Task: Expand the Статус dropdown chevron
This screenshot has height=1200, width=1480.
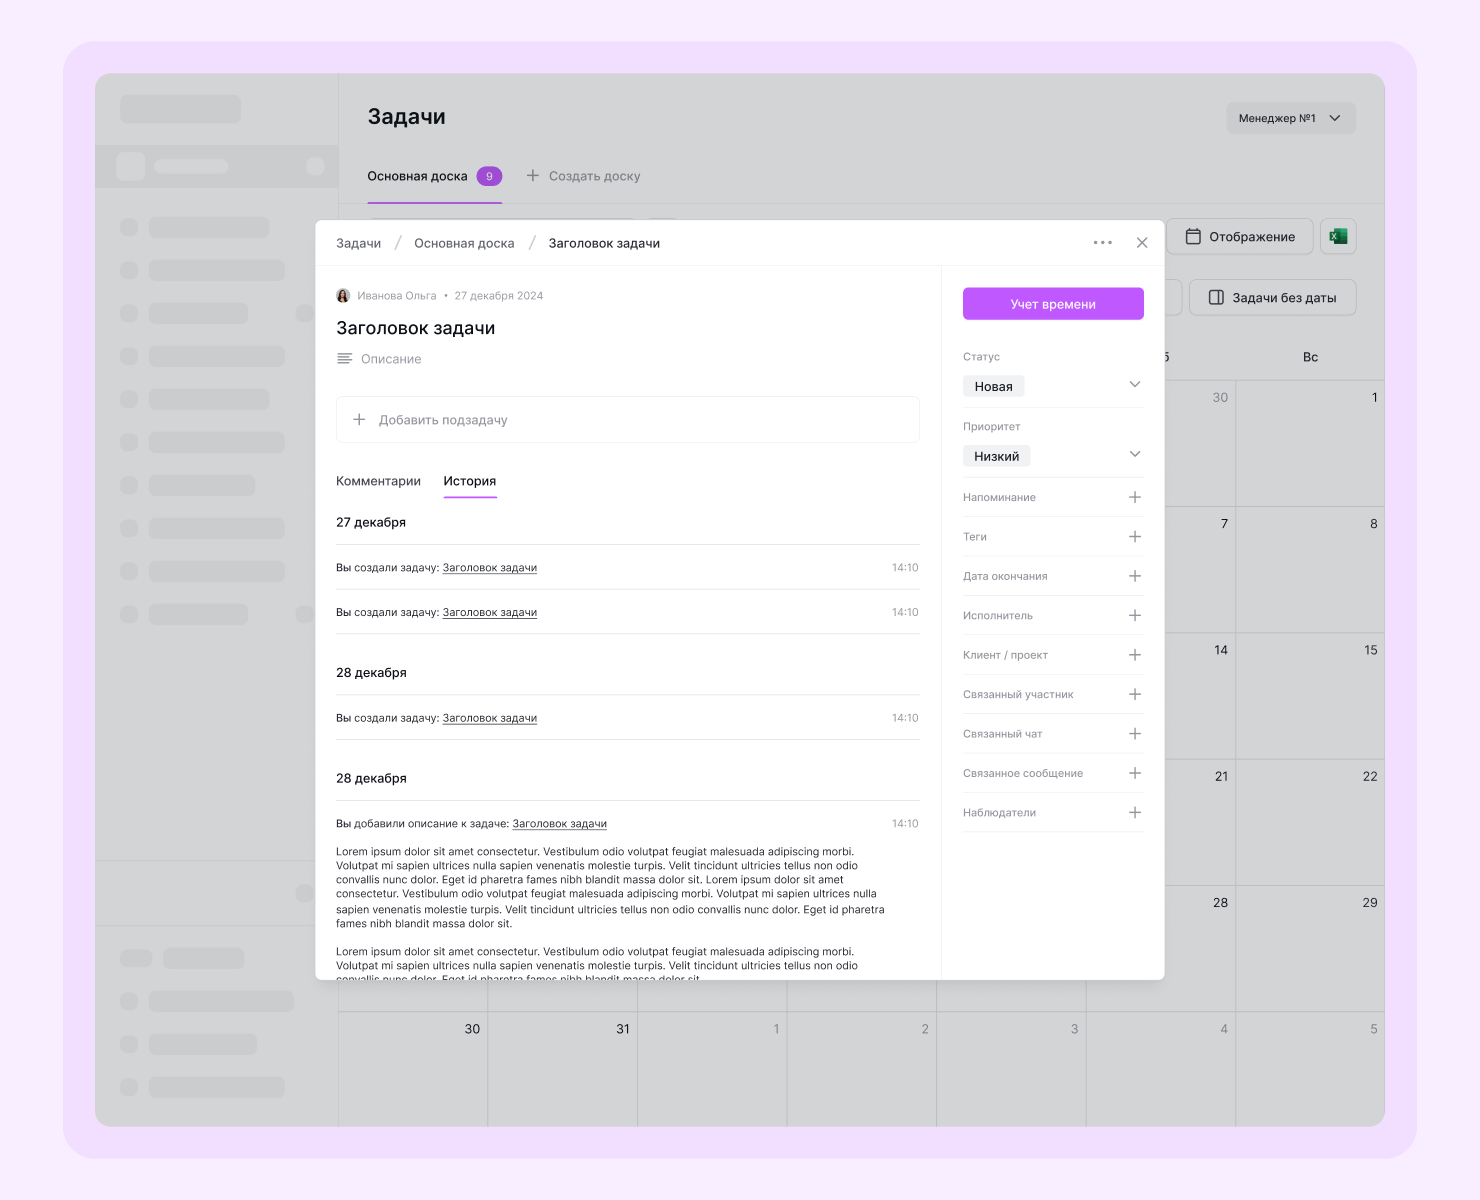Action: pyautogui.click(x=1135, y=385)
